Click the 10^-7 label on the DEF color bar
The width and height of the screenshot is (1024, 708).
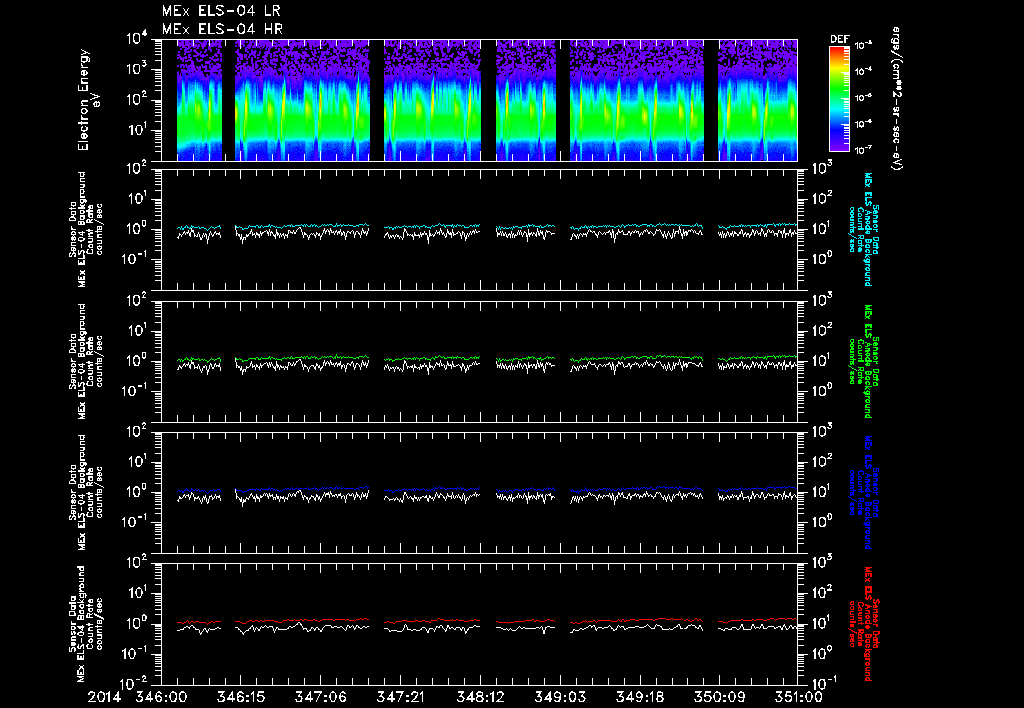864,150
